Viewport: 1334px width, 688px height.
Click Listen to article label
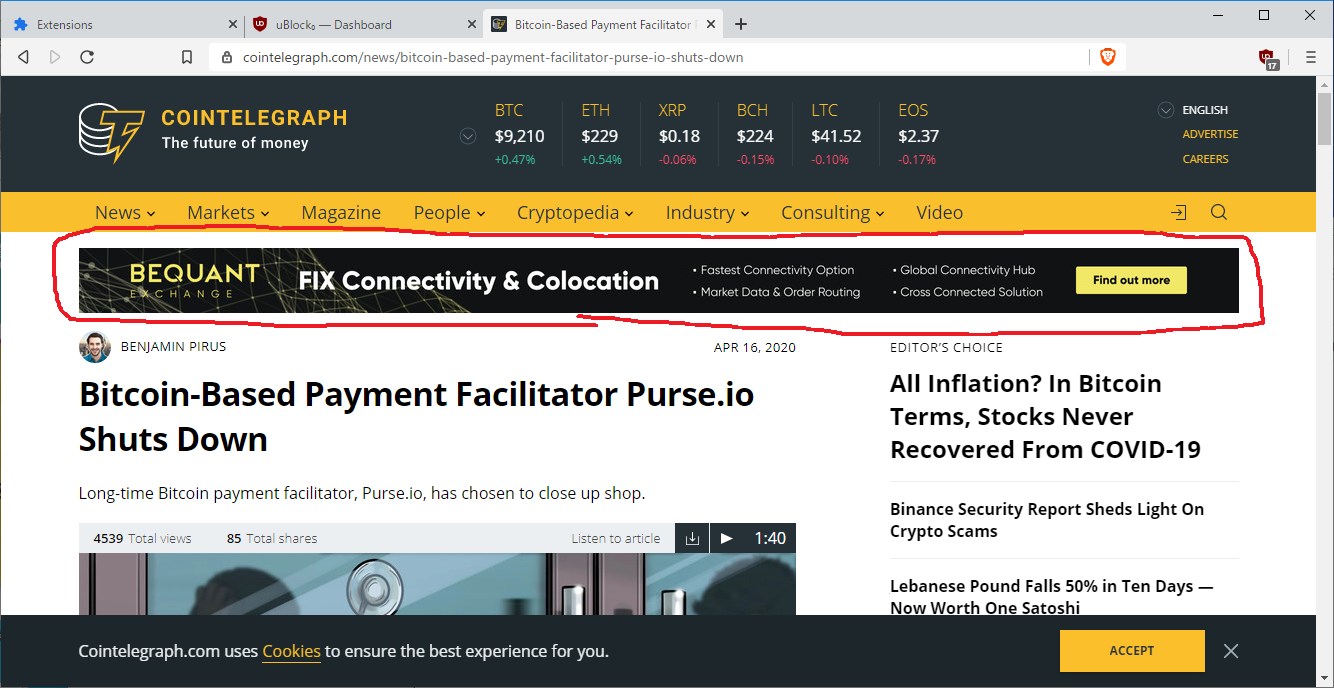click(616, 538)
